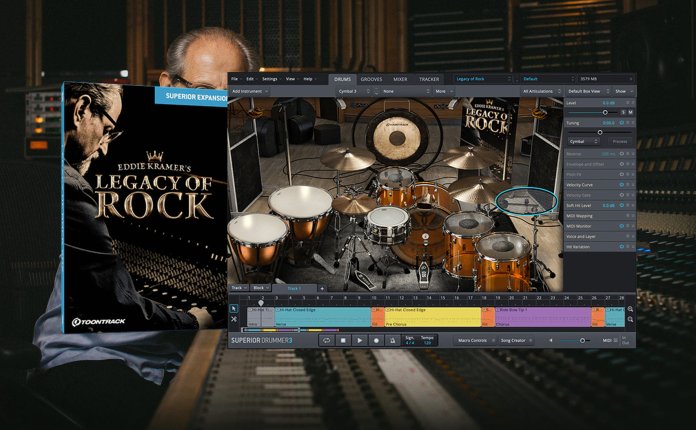
Task: Toggle the loop button
Action: (326, 340)
